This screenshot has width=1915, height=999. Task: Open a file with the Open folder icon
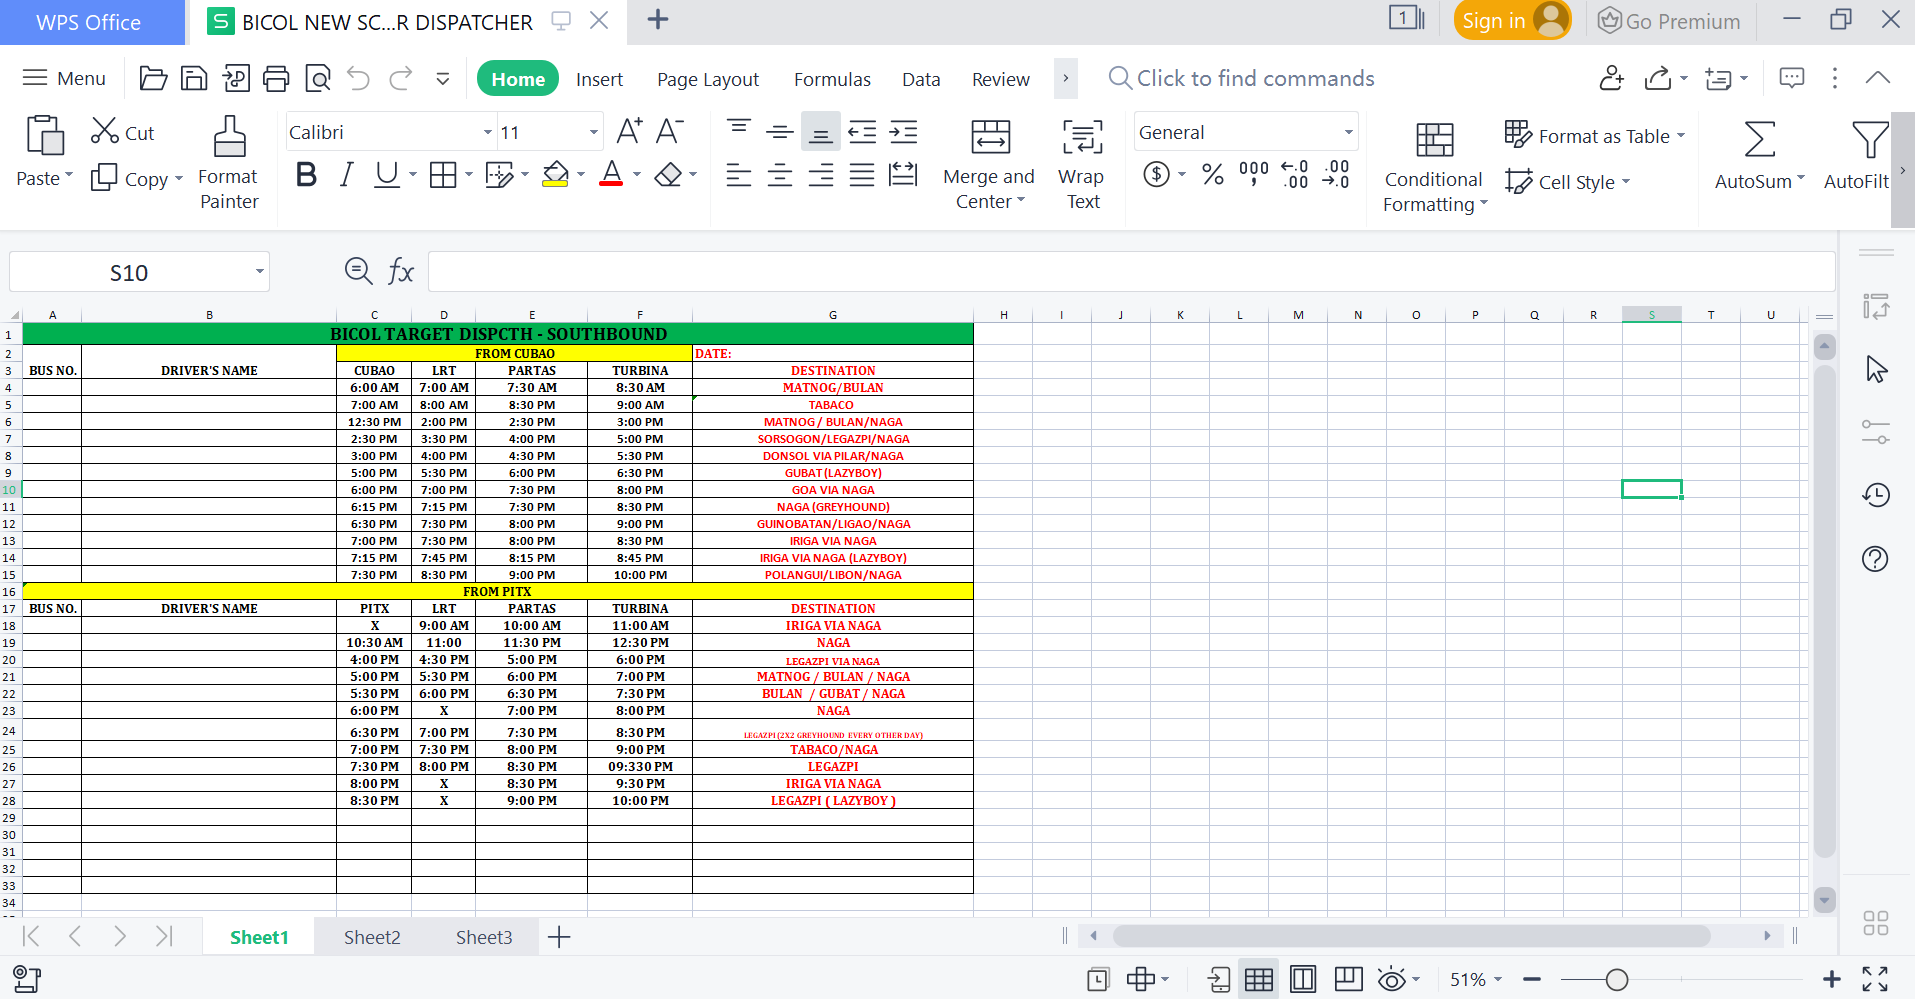[x=153, y=78]
